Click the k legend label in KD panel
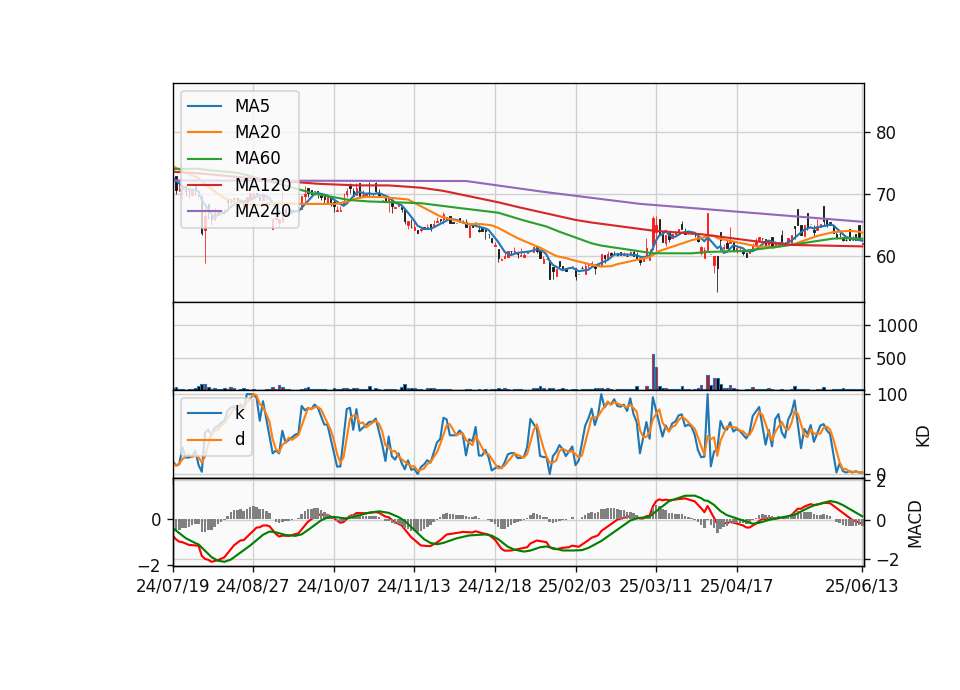The image size is (960, 690). coord(239,413)
